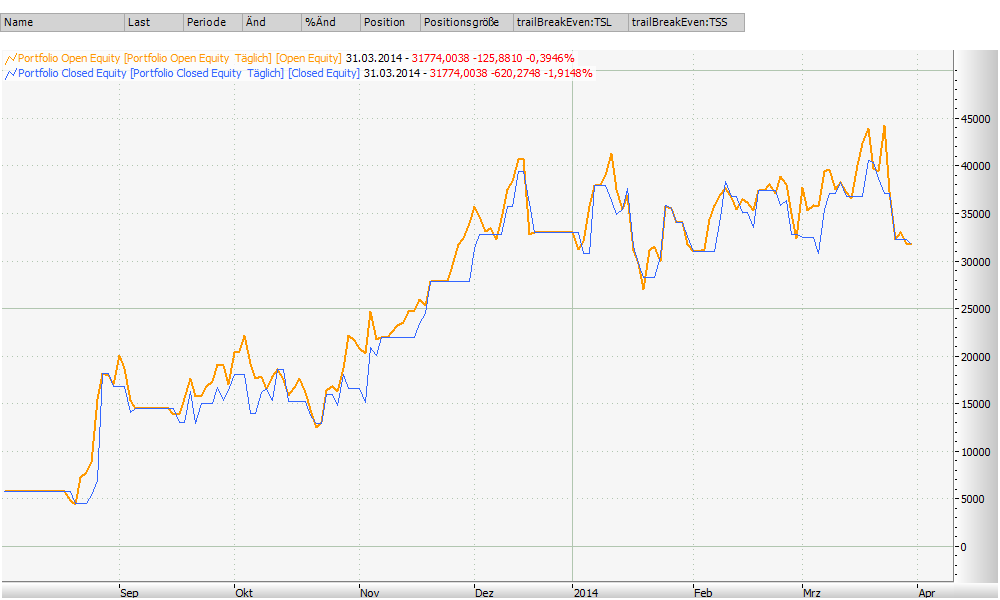Click the Nov marker on time axis
The image size is (1000, 600).
pyautogui.click(x=370, y=593)
